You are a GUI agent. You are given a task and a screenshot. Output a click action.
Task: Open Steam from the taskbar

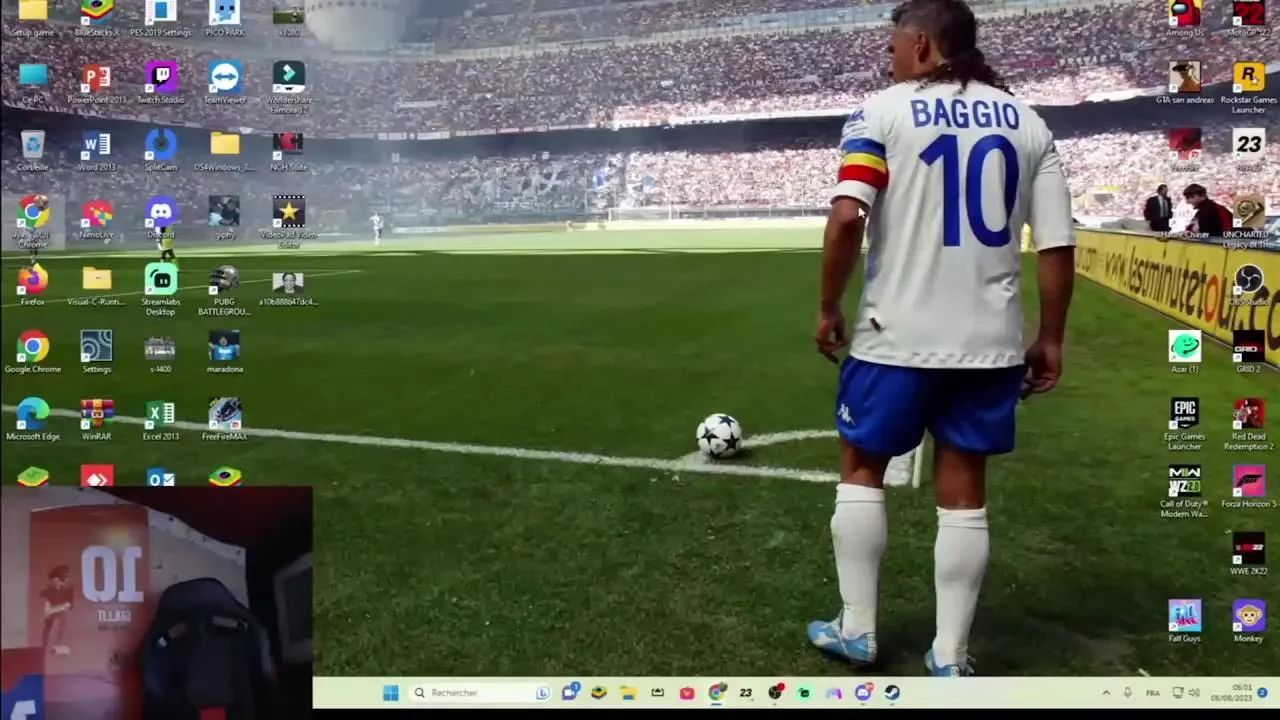pyautogui.click(x=892, y=692)
